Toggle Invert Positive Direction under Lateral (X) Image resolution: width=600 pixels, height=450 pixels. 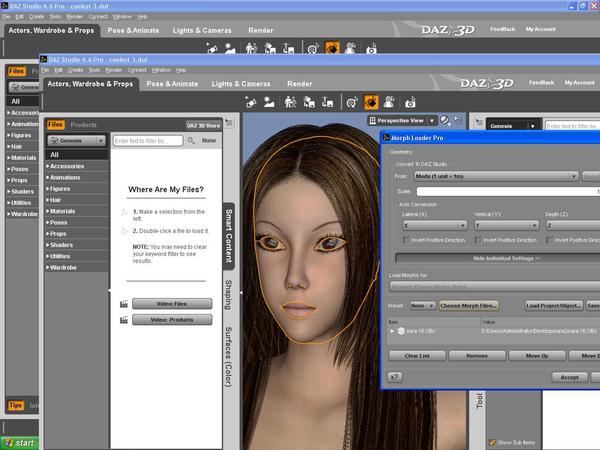[406, 240]
